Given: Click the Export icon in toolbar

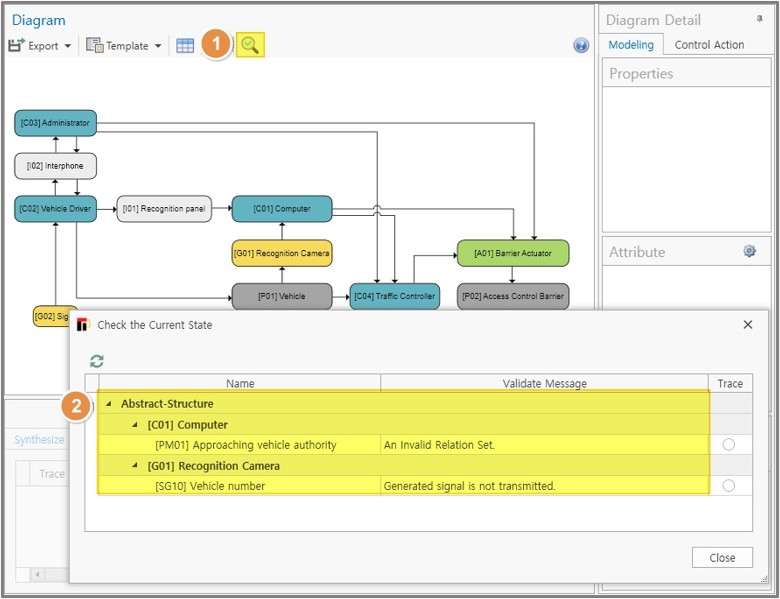Looking at the screenshot, I should pos(17,46).
